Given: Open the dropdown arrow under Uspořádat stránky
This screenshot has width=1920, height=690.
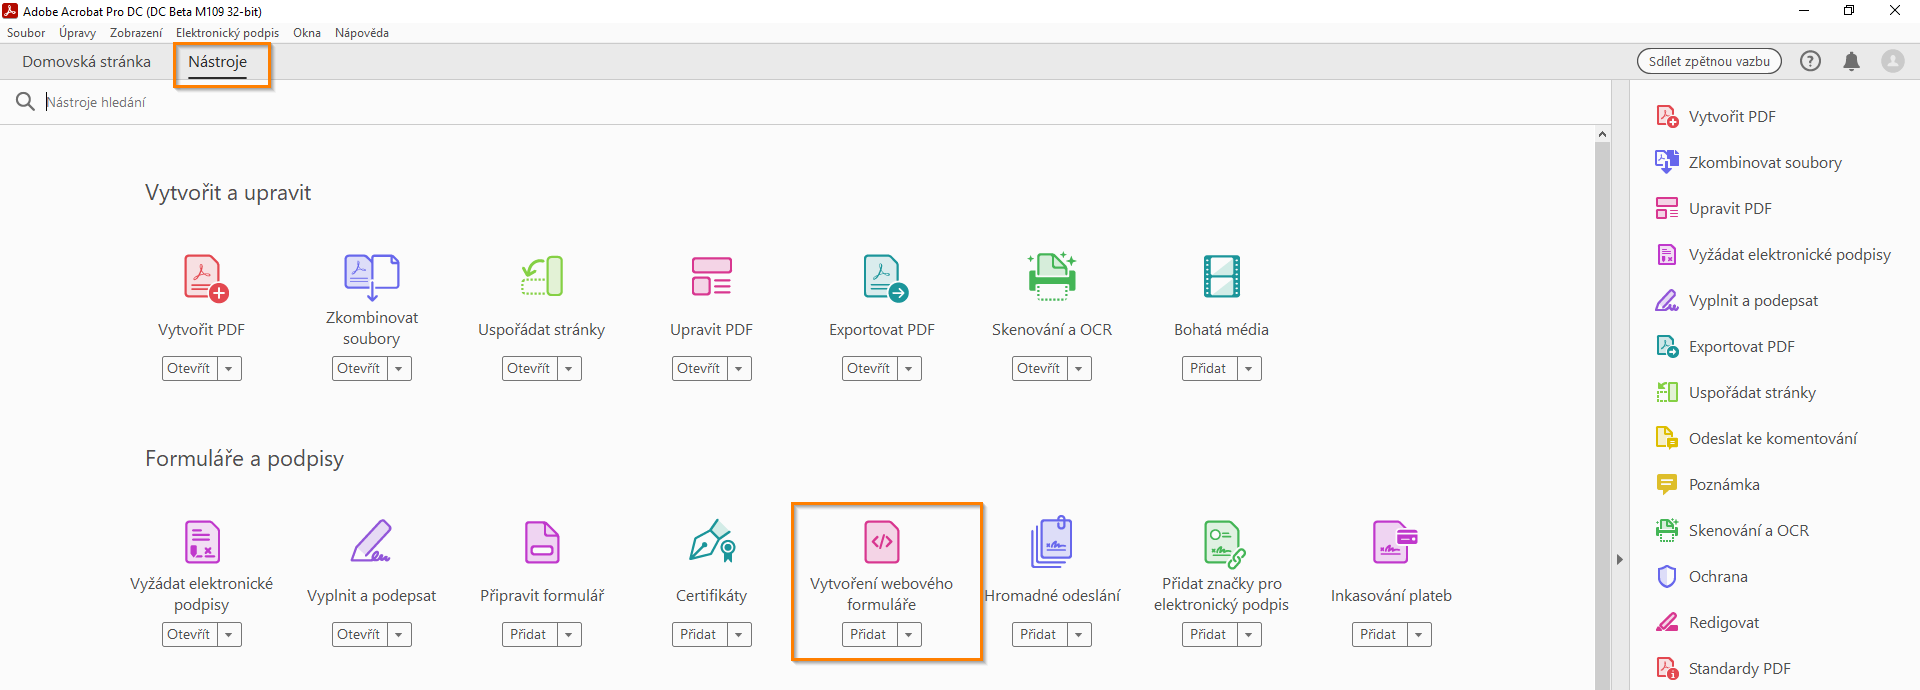Looking at the screenshot, I should click(x=569, y=369).
